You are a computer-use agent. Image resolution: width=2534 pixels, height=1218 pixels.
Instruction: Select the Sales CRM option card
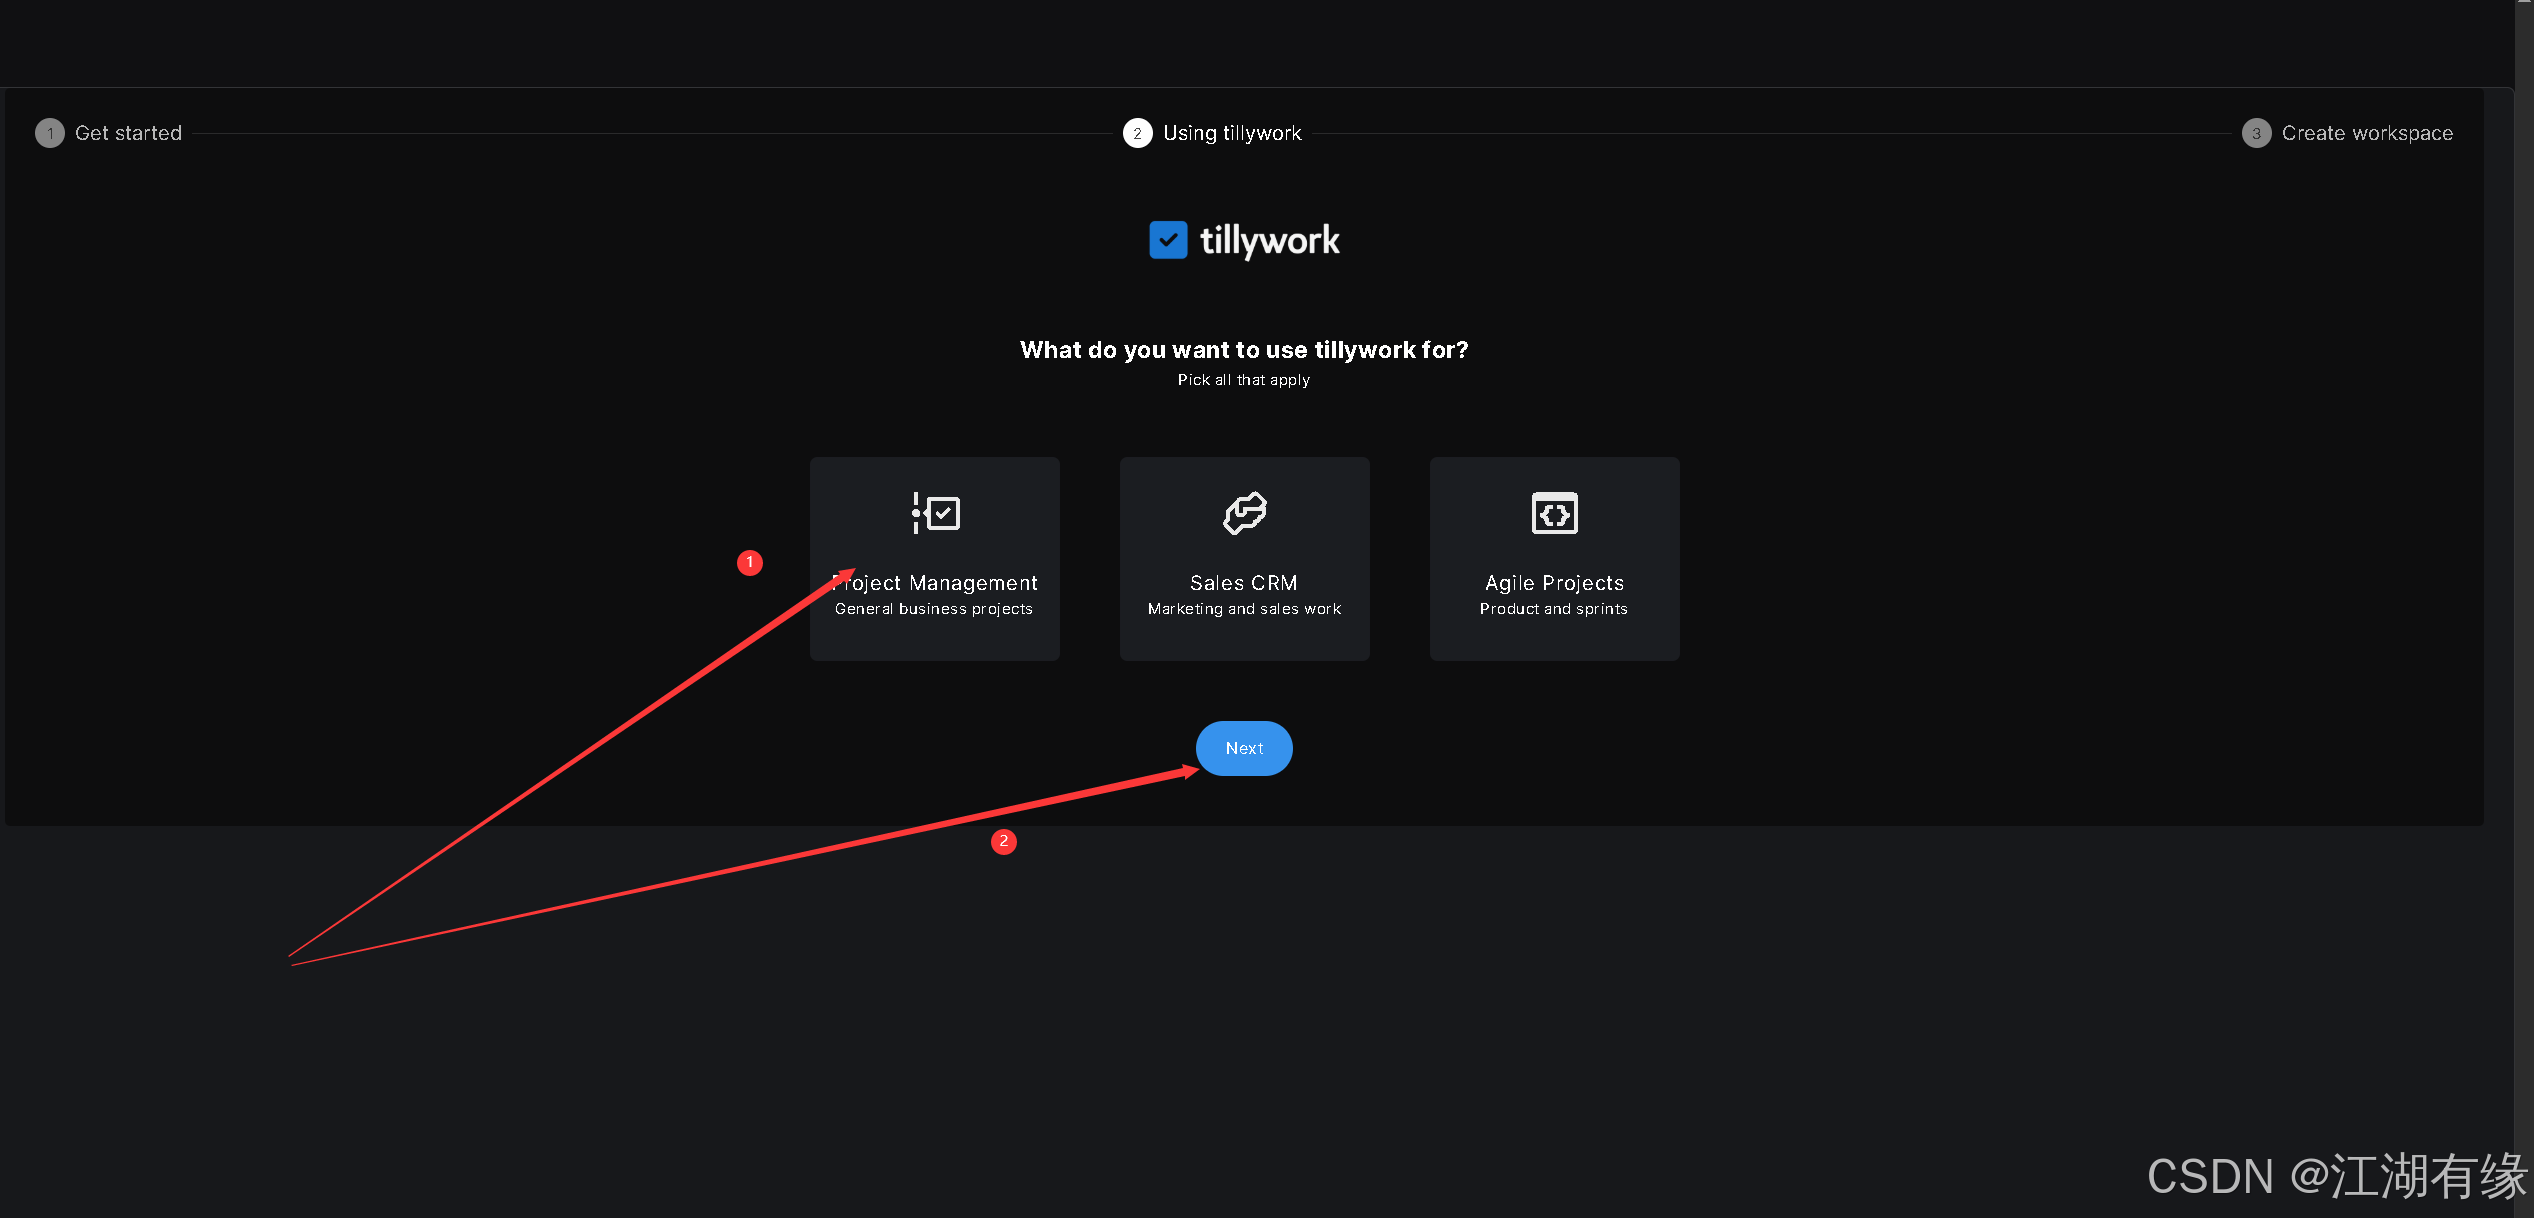pos(1244,558)
